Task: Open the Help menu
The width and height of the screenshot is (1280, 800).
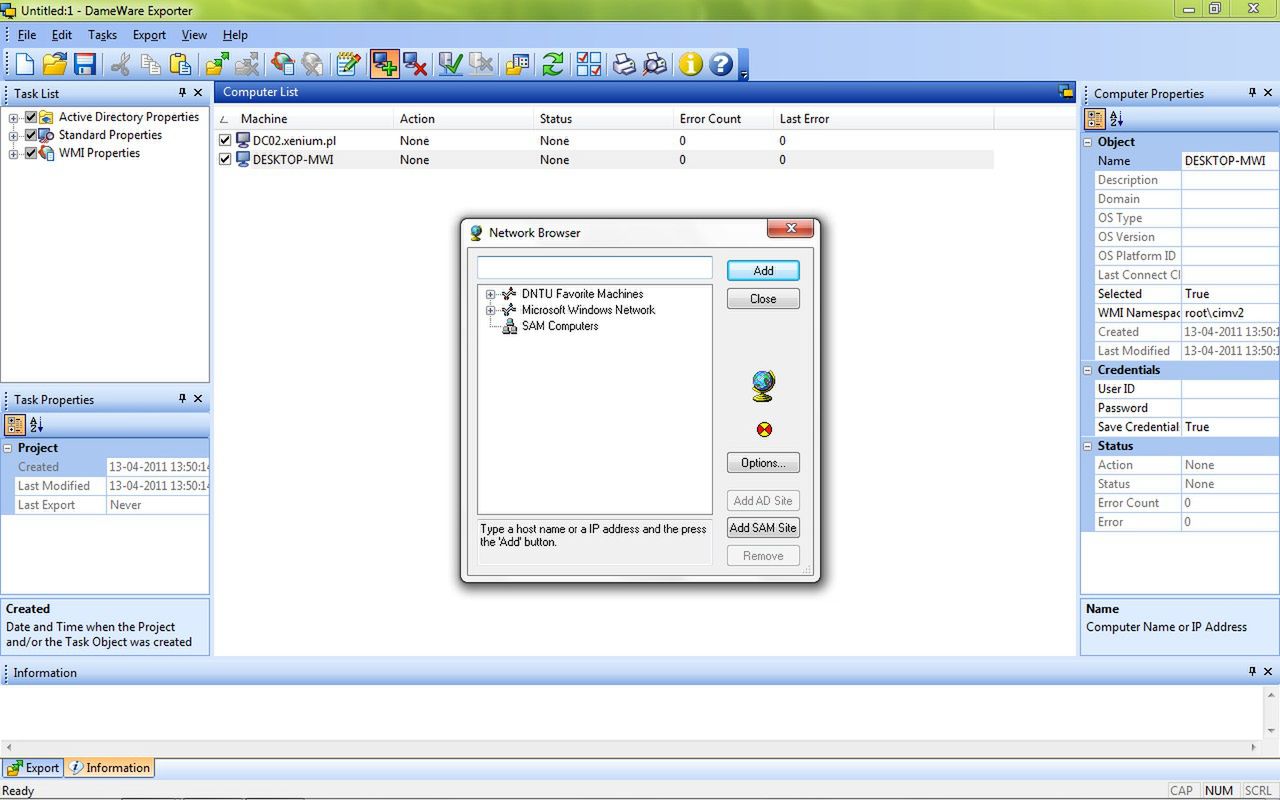Action: (x=235, y=35)
